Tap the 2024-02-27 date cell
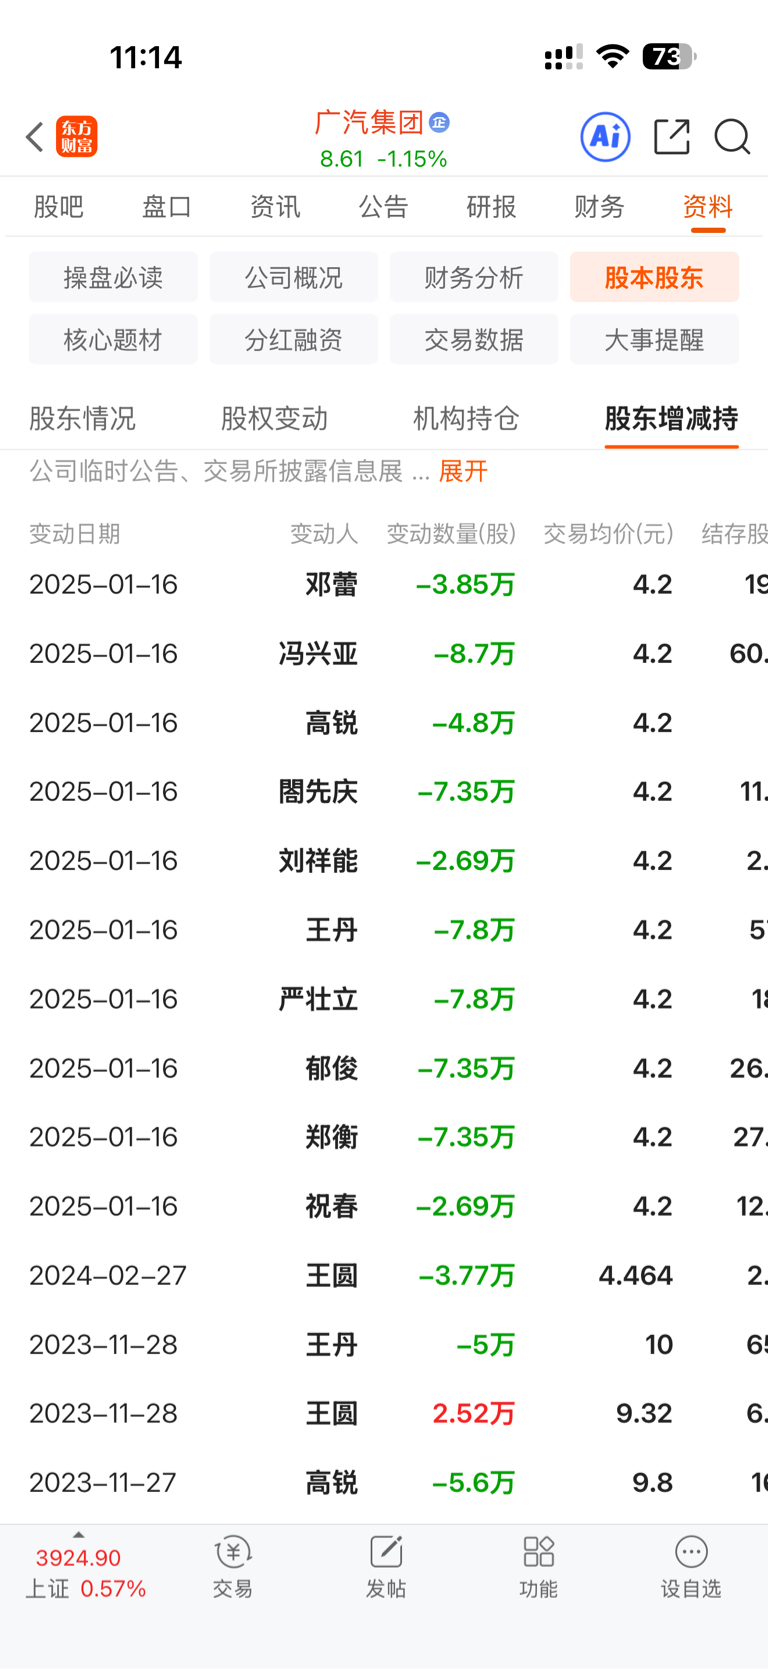768x1669 pixels. click(x=108, y=1275)
